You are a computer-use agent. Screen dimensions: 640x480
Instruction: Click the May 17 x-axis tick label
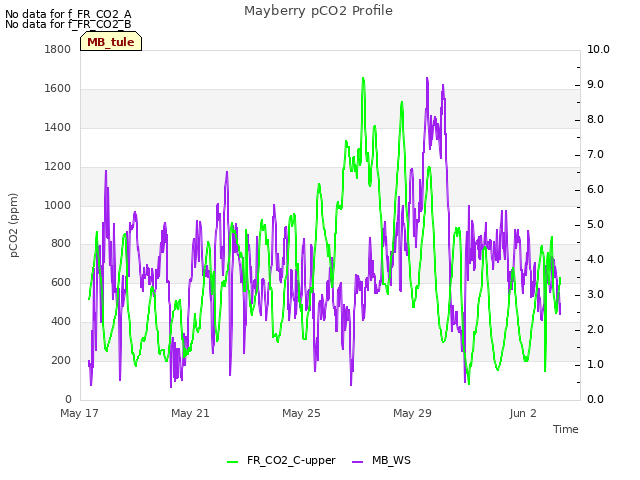(x=79, y=413)
